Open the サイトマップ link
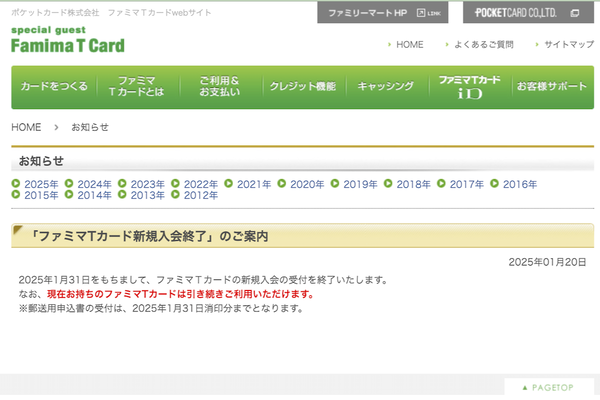Viewport: 600px width, 400px height. (x=569, y=45)
